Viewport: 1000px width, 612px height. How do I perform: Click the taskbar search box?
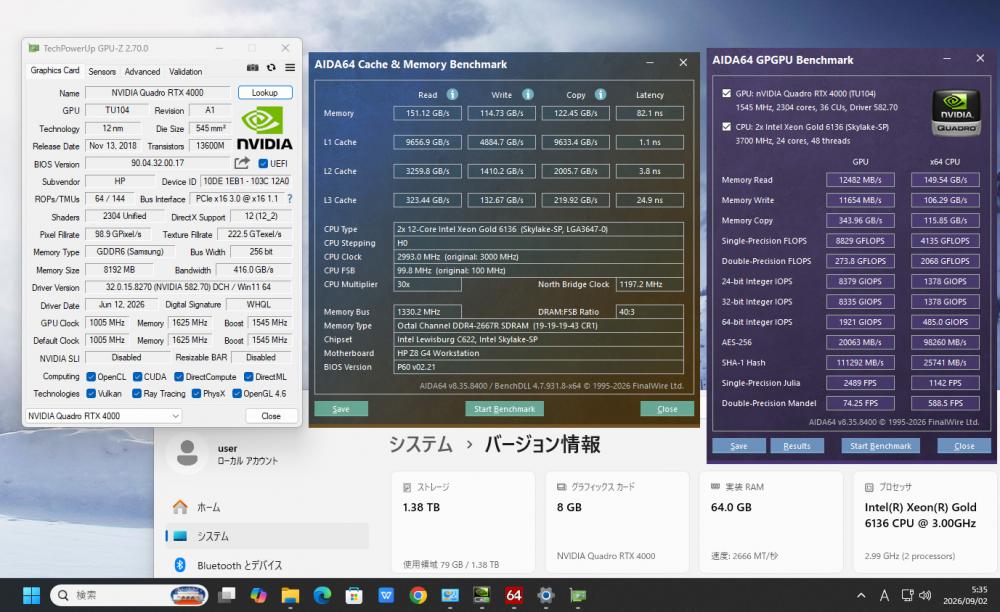129,595
